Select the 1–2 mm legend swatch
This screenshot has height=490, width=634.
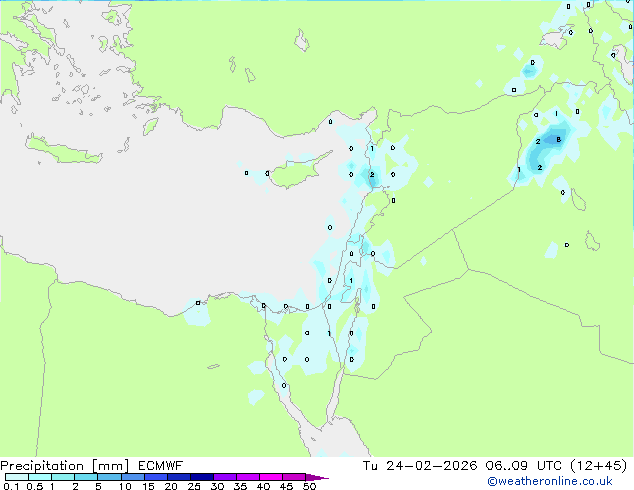tap(63, 477)
